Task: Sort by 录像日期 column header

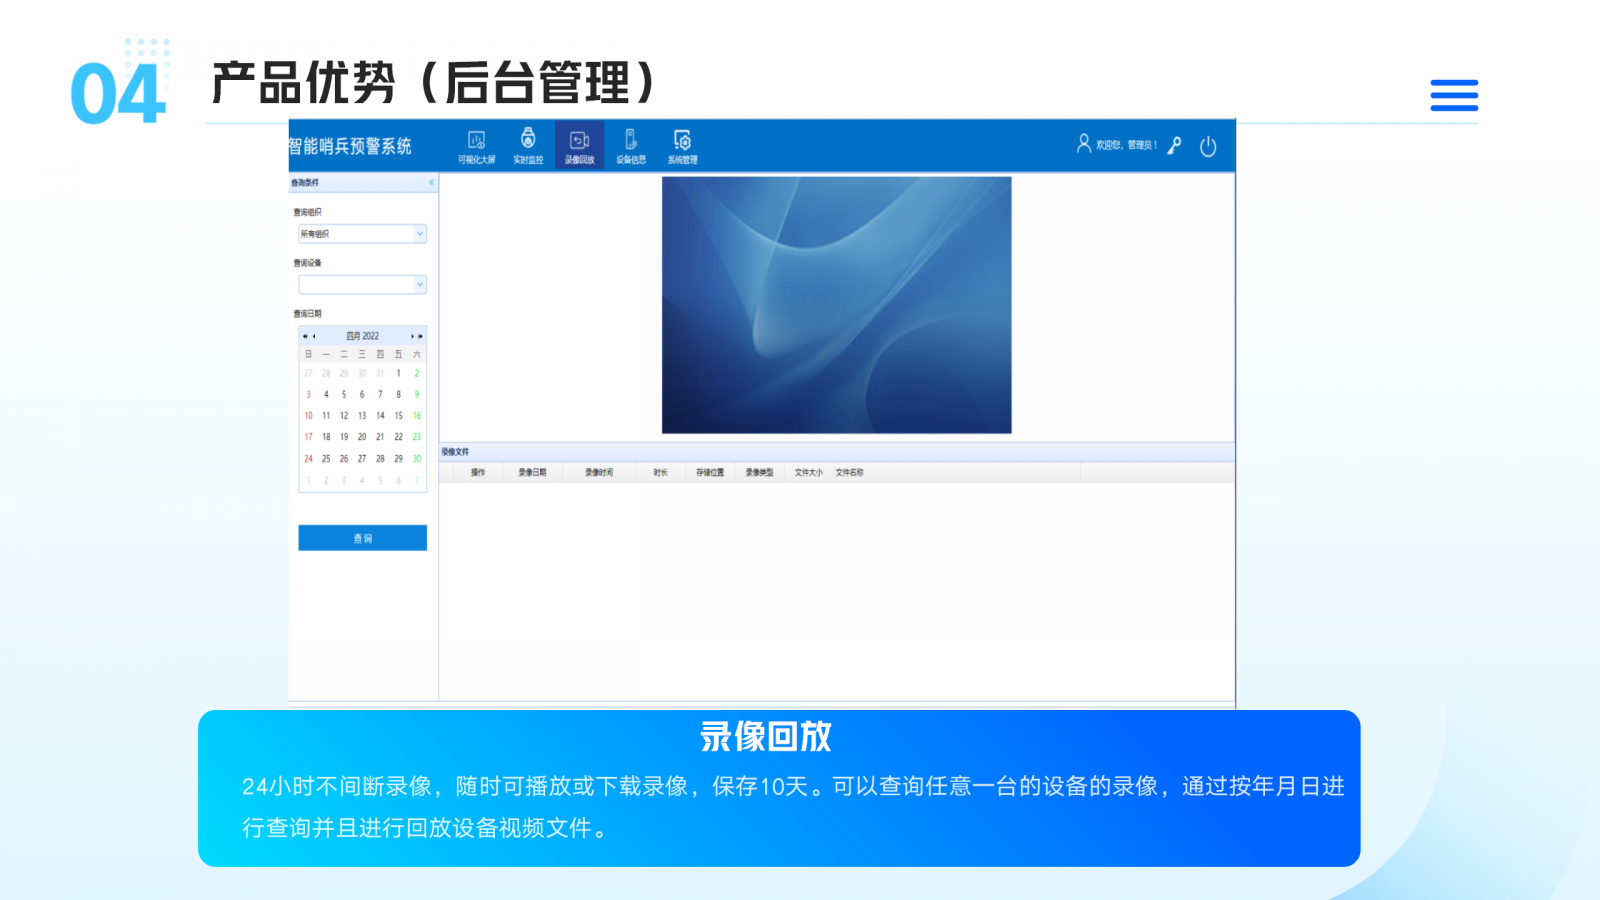Action: [532, 472]
